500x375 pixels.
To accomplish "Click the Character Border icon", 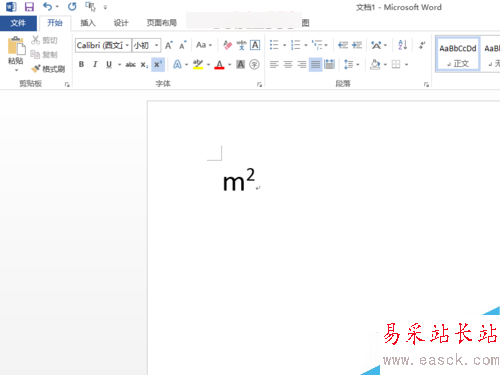I will click(x=255, y=45).
